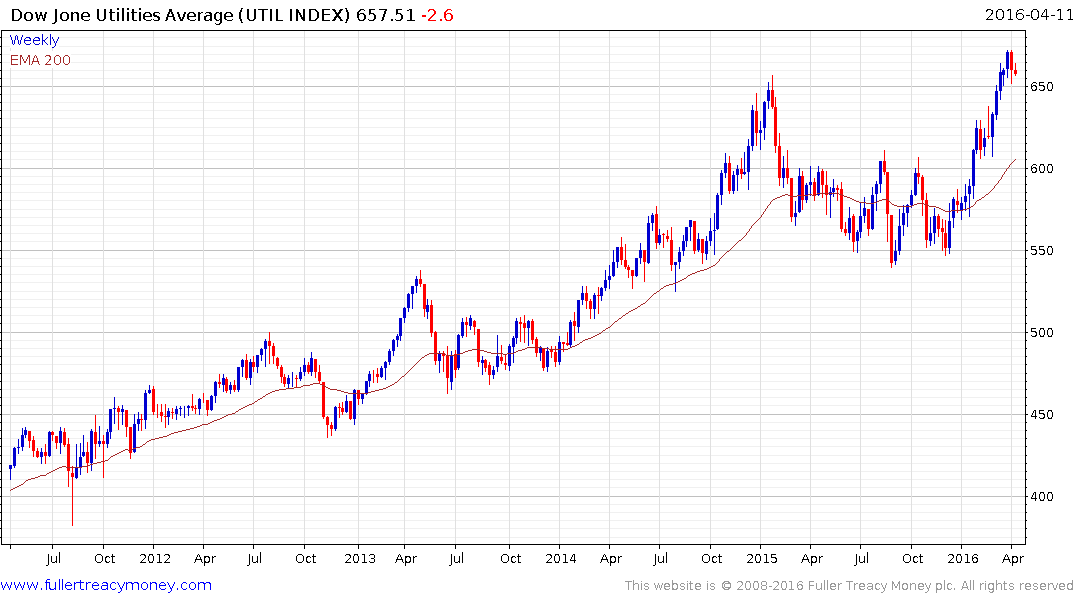Click the 'Weekly' timeframe label
1075x600 pixels.
pyautogui.click(x=34, y=40)
